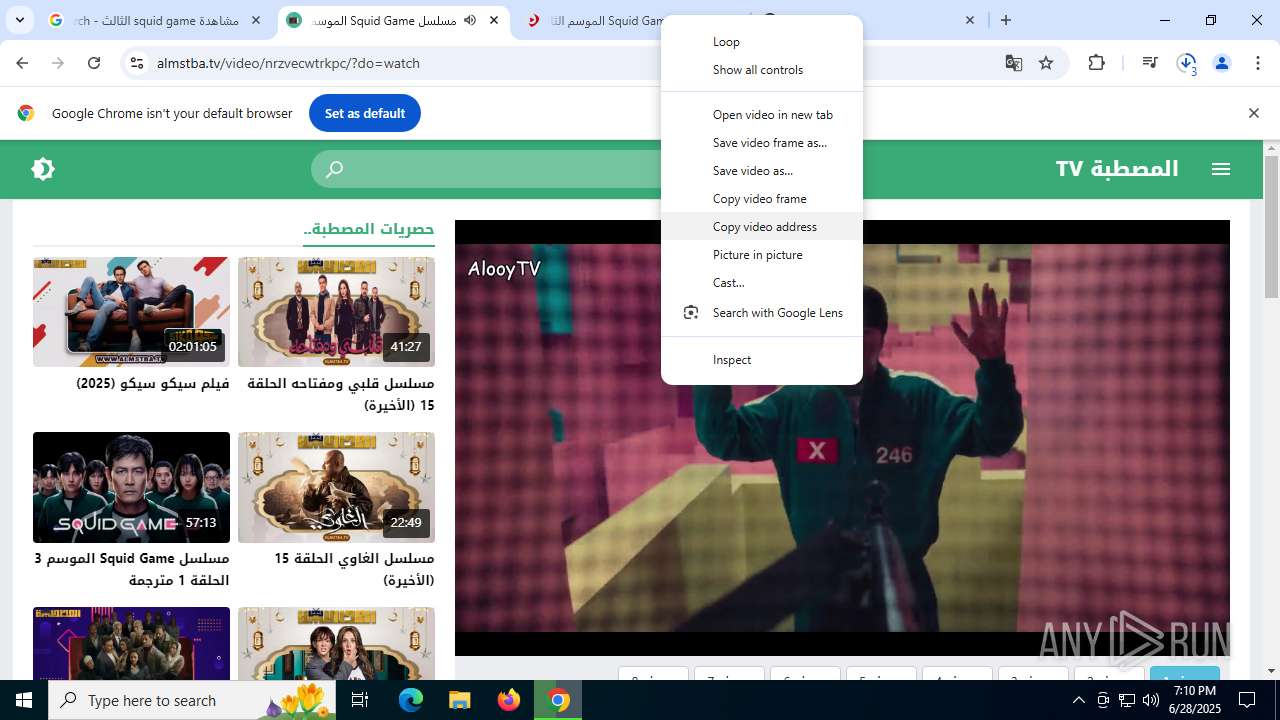Open the قلبي ومفتاحه thumbnail (41:27)
The height and width of the screenshot is (720, 1280).
click(x=336, y=312)
